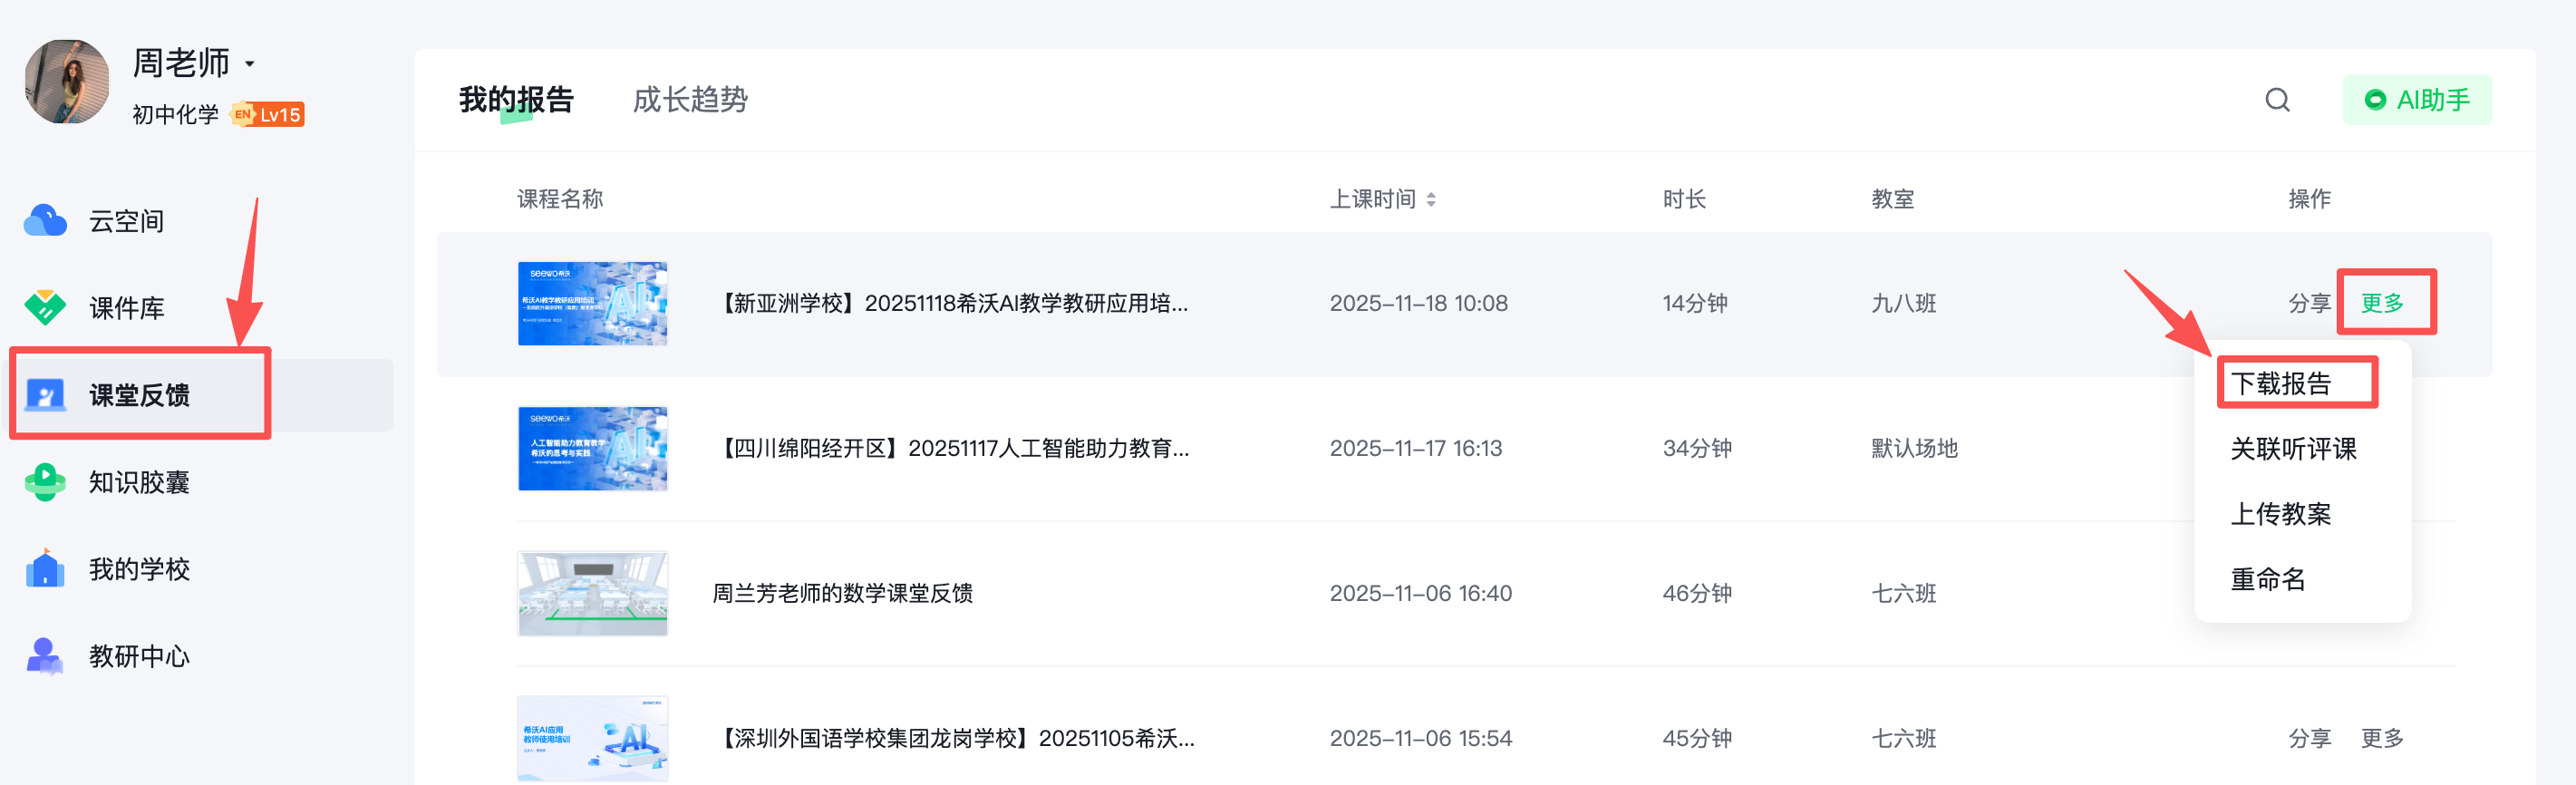
Task: Select 关联听评课 in the menu
Action: (x=2293, y=449)
